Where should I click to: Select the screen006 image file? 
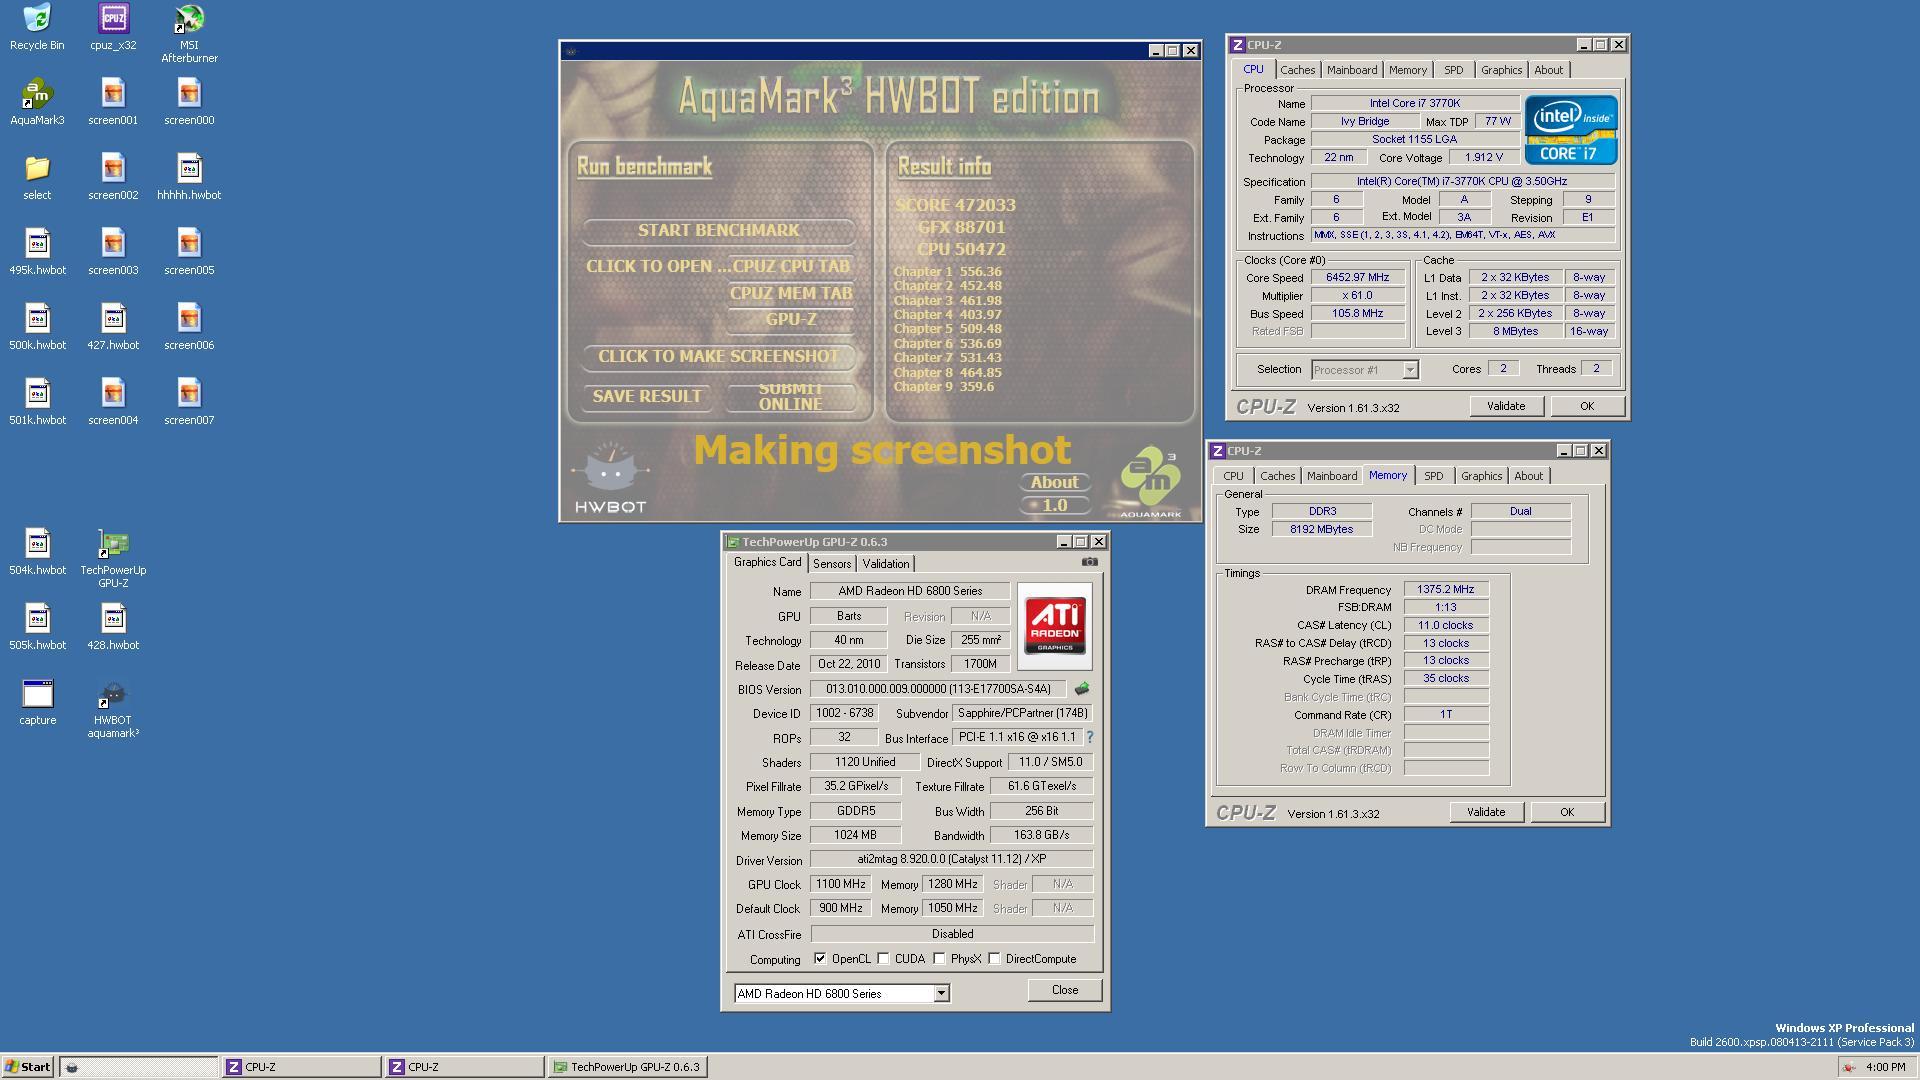click(189, 327)
